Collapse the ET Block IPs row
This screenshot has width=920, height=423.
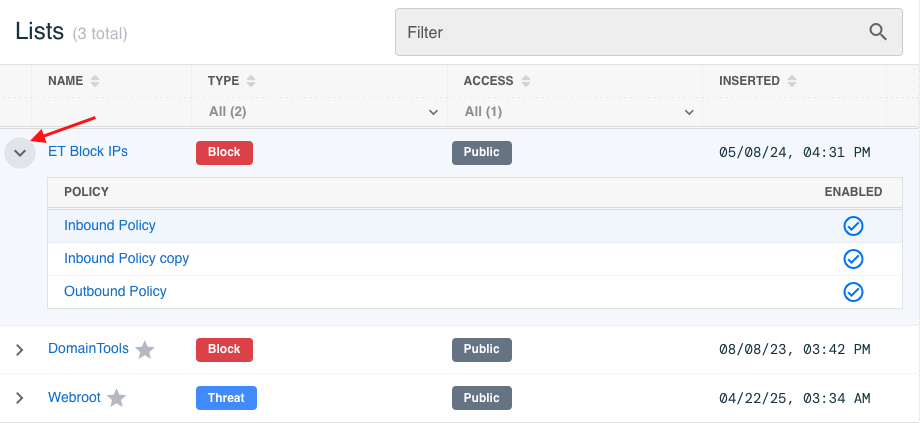point(20,153)
